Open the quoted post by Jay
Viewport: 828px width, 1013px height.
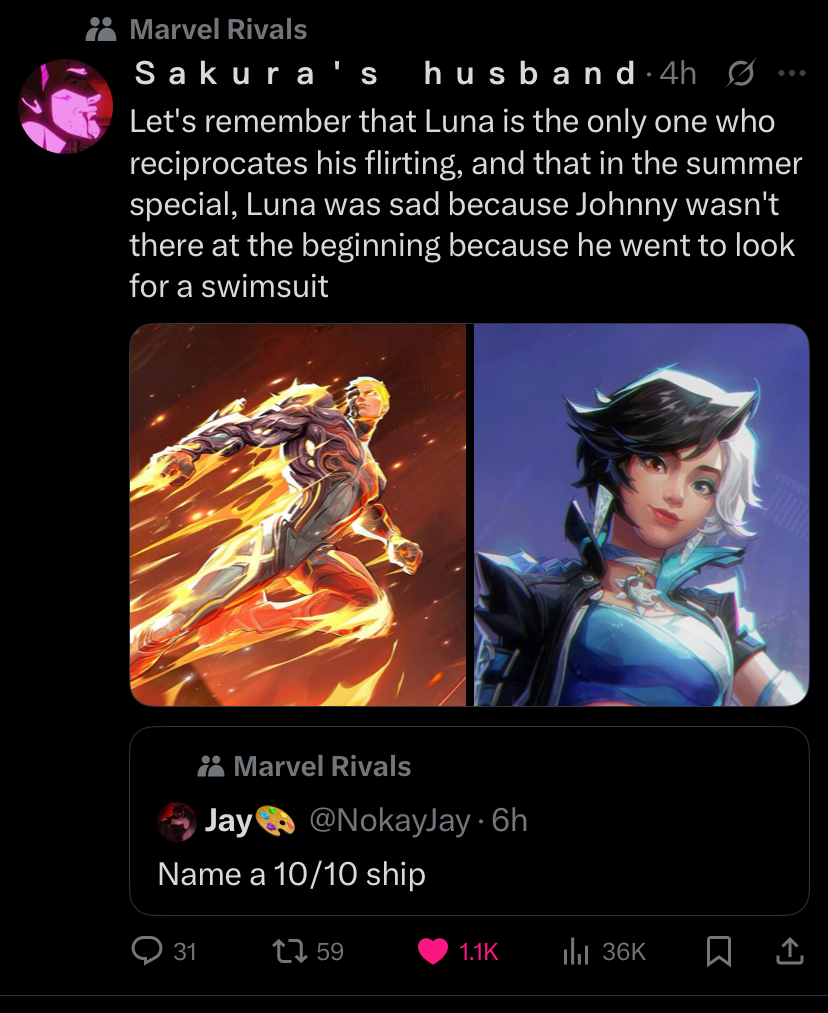(x=469, y=820)
